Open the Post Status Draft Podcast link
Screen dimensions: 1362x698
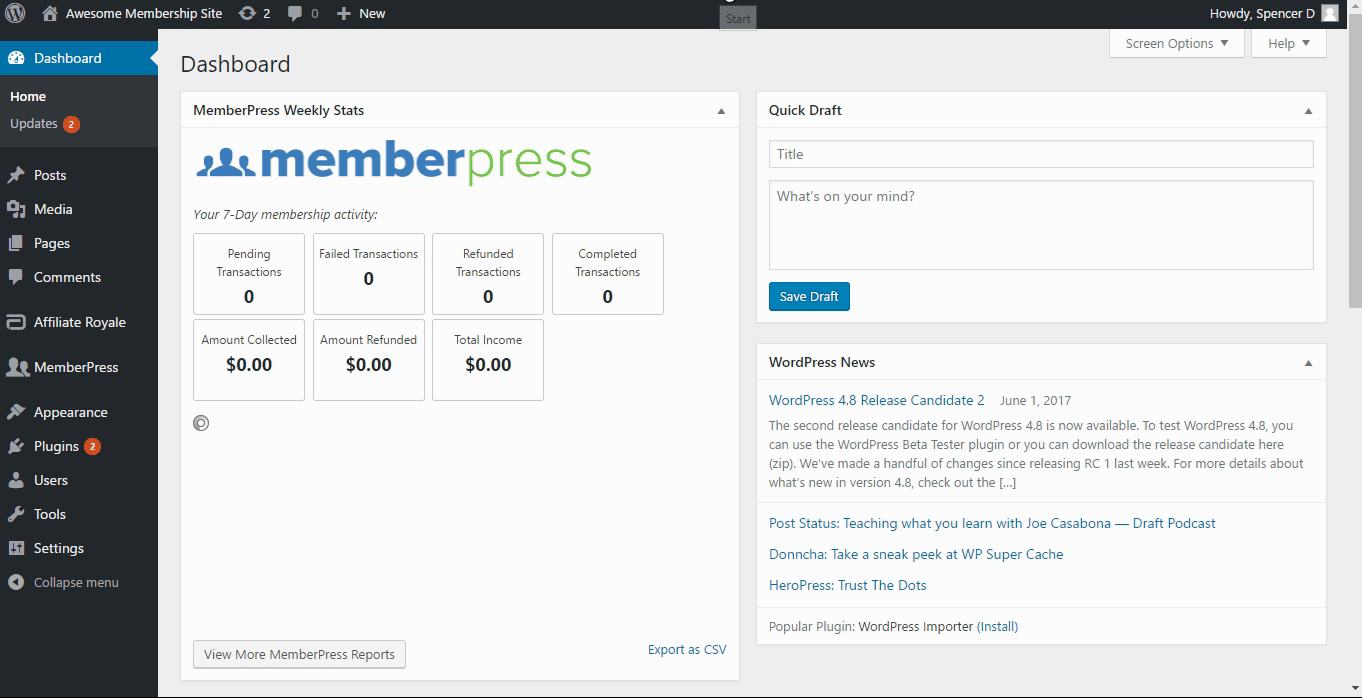(992, 523)
